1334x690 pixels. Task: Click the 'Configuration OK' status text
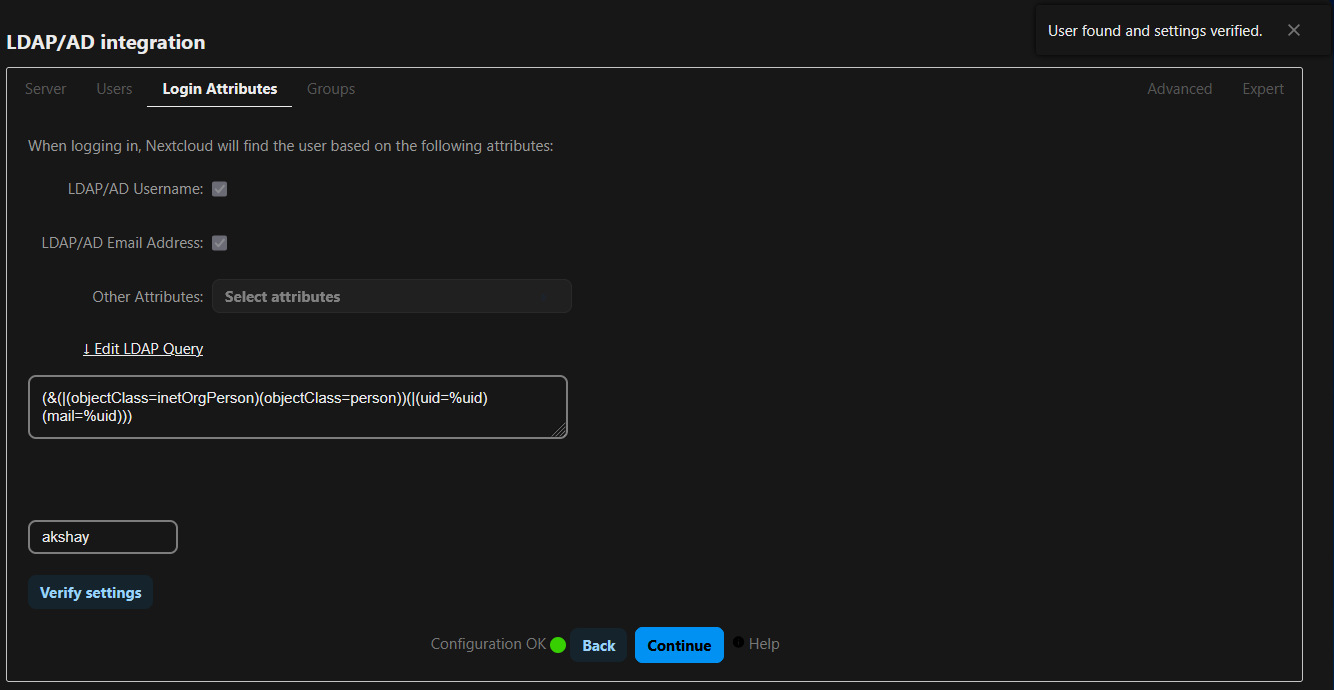pyautogui.click(x=488, y=644)
